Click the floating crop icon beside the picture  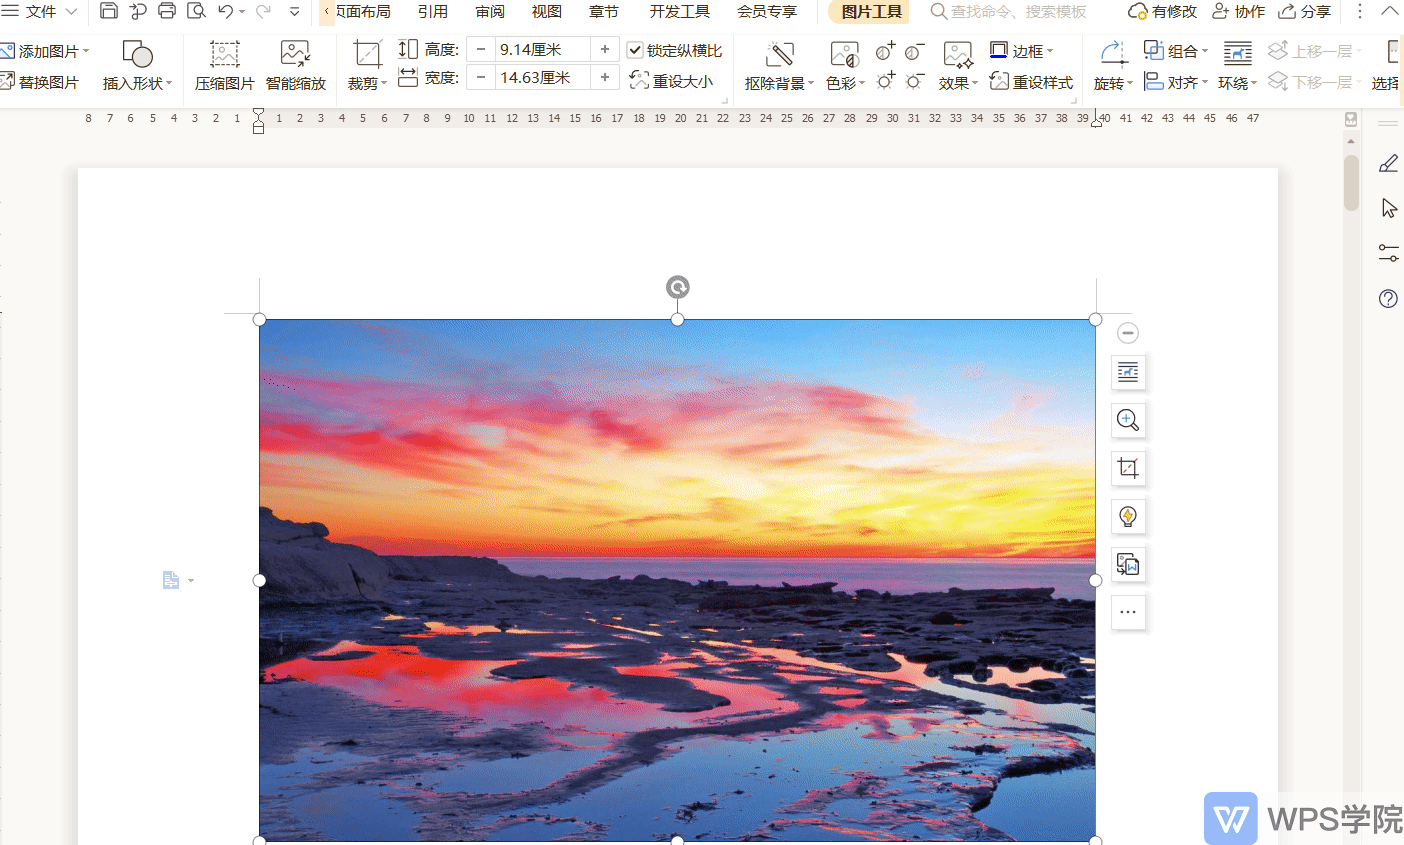click(x=1128, y=468)
